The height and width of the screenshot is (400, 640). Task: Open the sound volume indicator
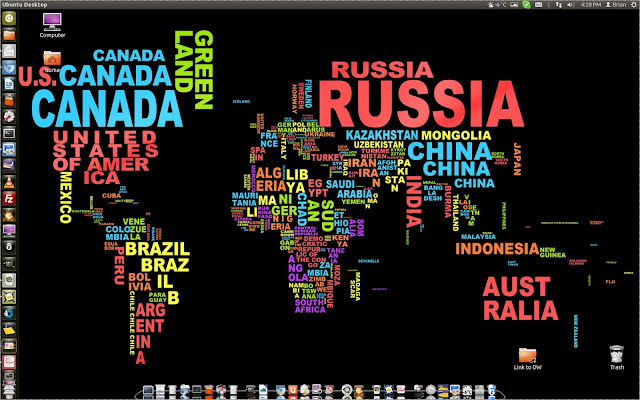point(570,4)
